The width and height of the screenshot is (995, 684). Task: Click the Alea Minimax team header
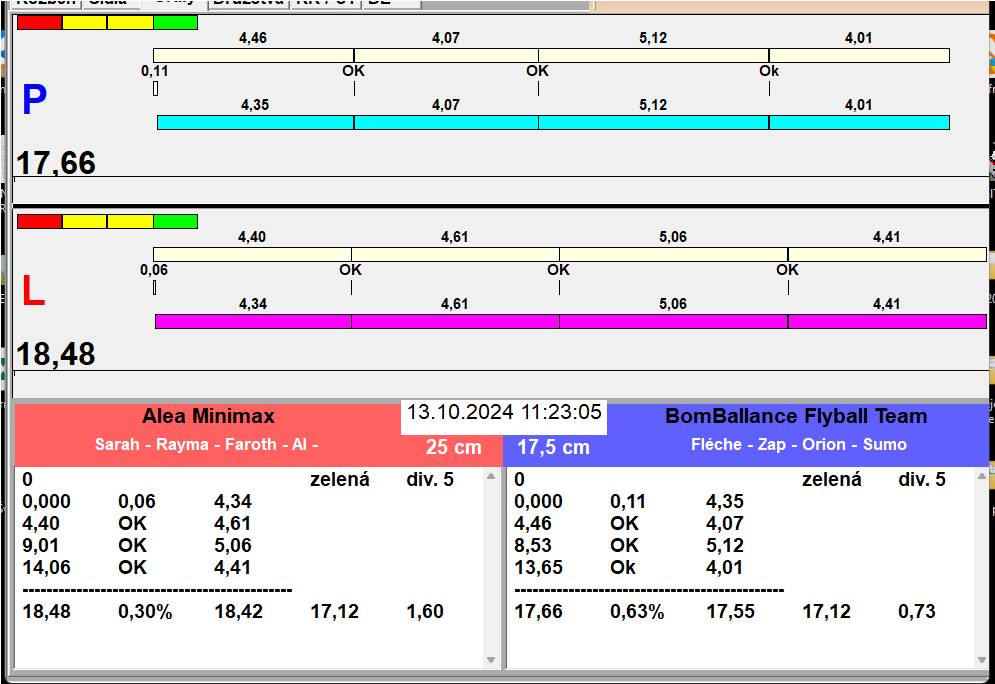tap(208, 417)
